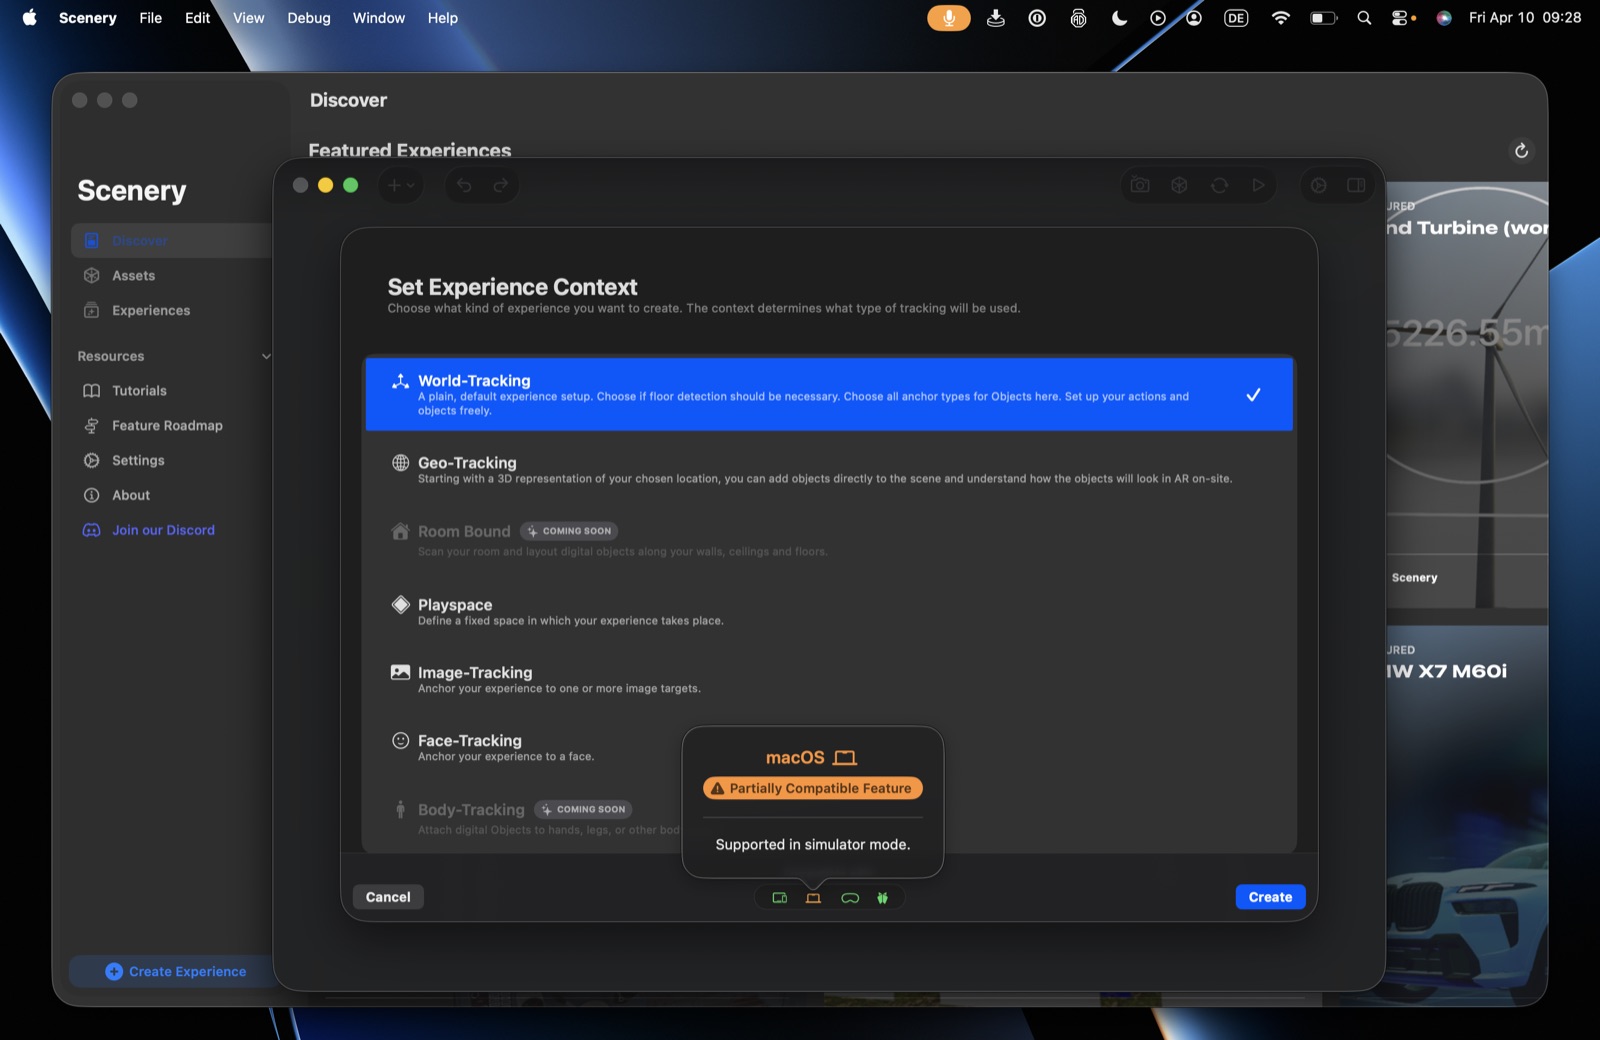Open the BMW X7 M60i featured card
Viewport: 1600px width, 1040px height.
click(1466, 815)
